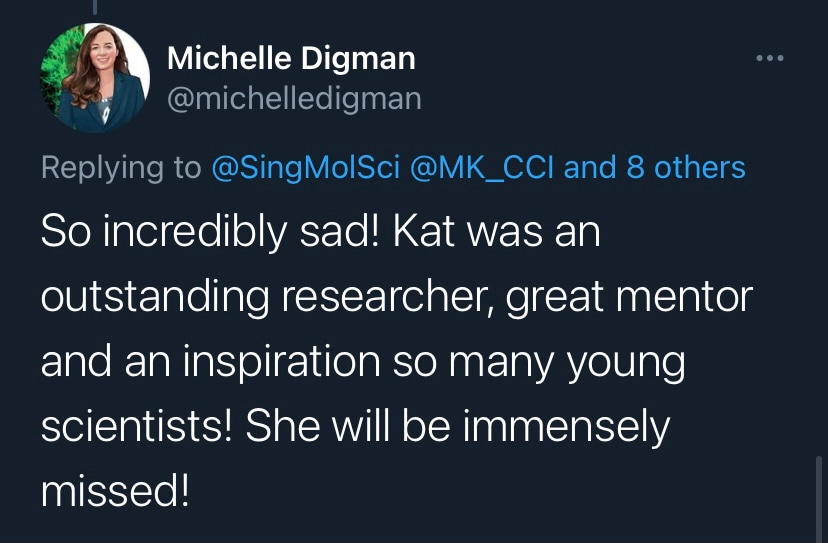
Task: Click the "Replying to" label
Action: 121,167
